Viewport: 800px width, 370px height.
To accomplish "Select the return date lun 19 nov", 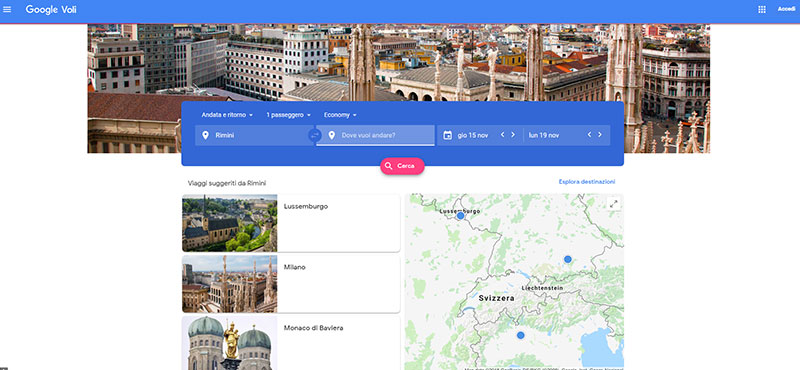I will coord(544,135).
